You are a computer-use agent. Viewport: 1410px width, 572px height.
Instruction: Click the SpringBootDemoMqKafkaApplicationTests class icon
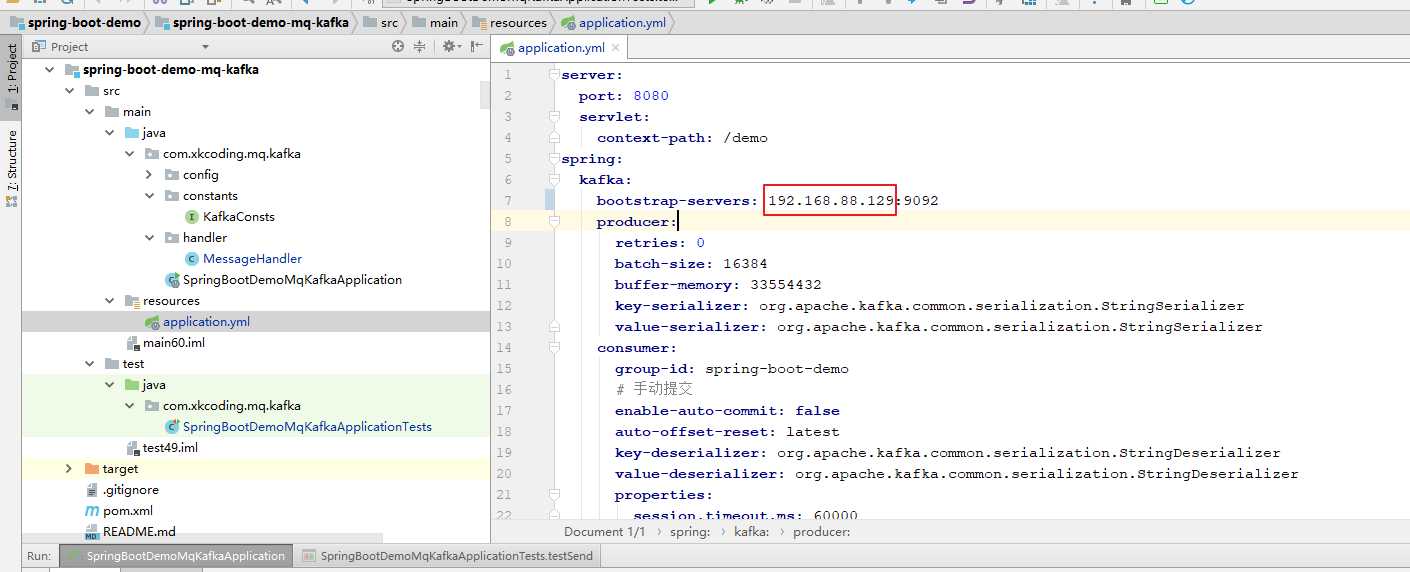click(172, 427)
